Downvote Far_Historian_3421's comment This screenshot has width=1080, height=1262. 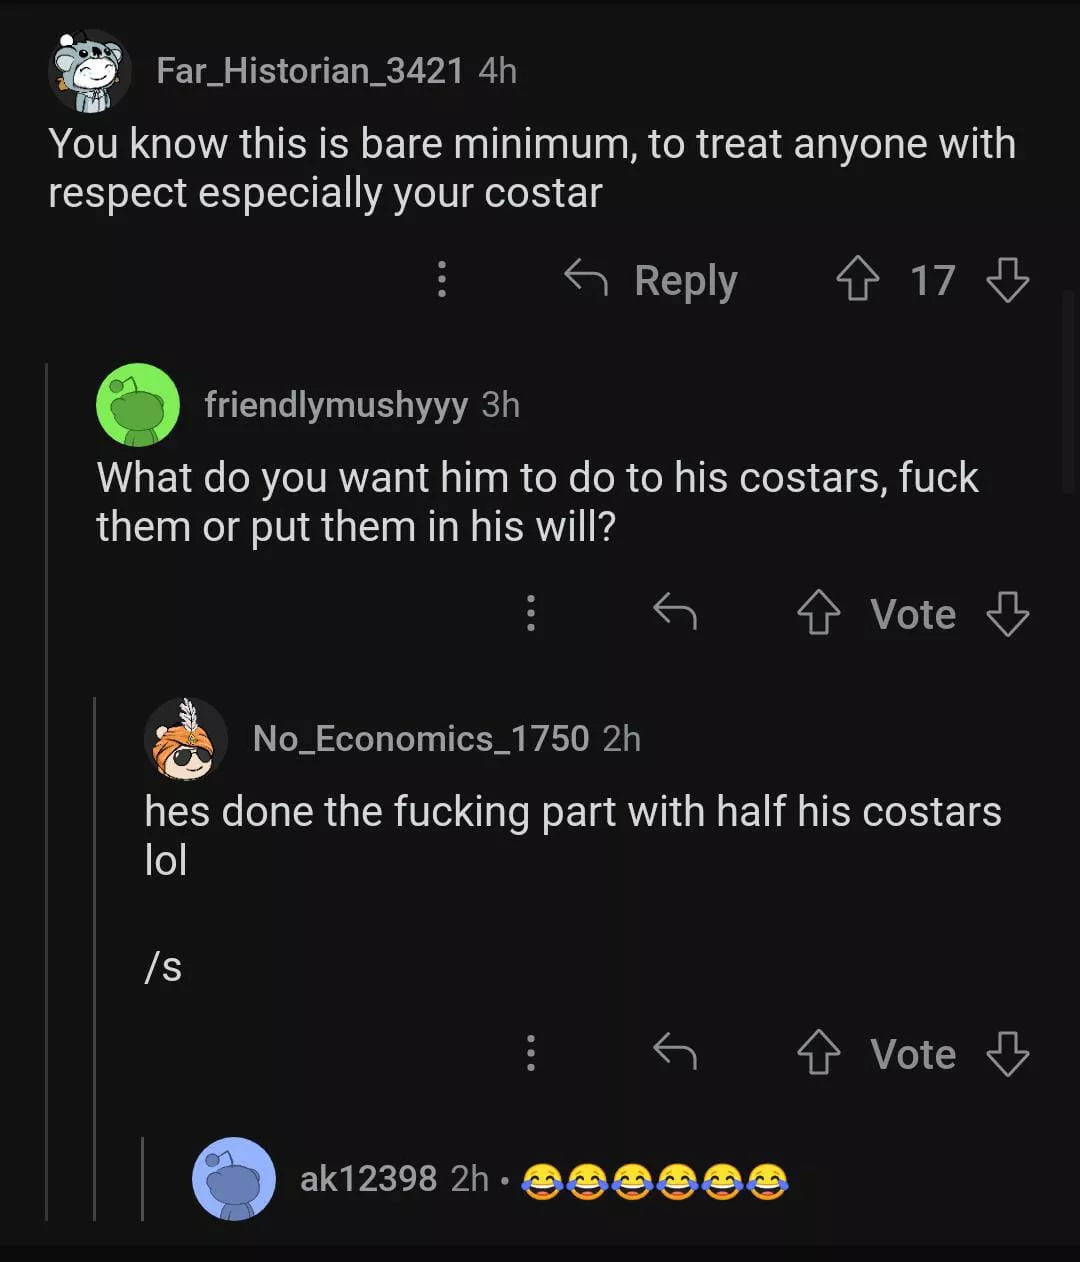[x=1007, y=280]
